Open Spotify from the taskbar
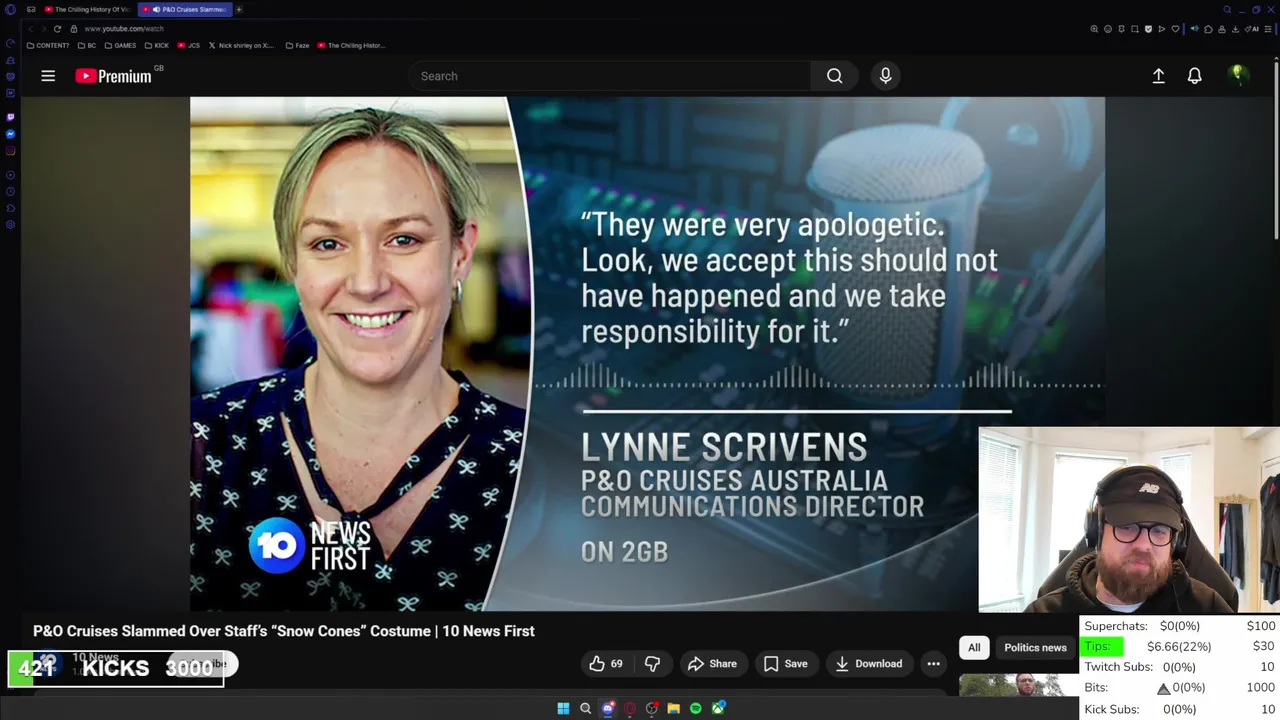This screenshot has width=1280, height=720. (x=696, y=708)
